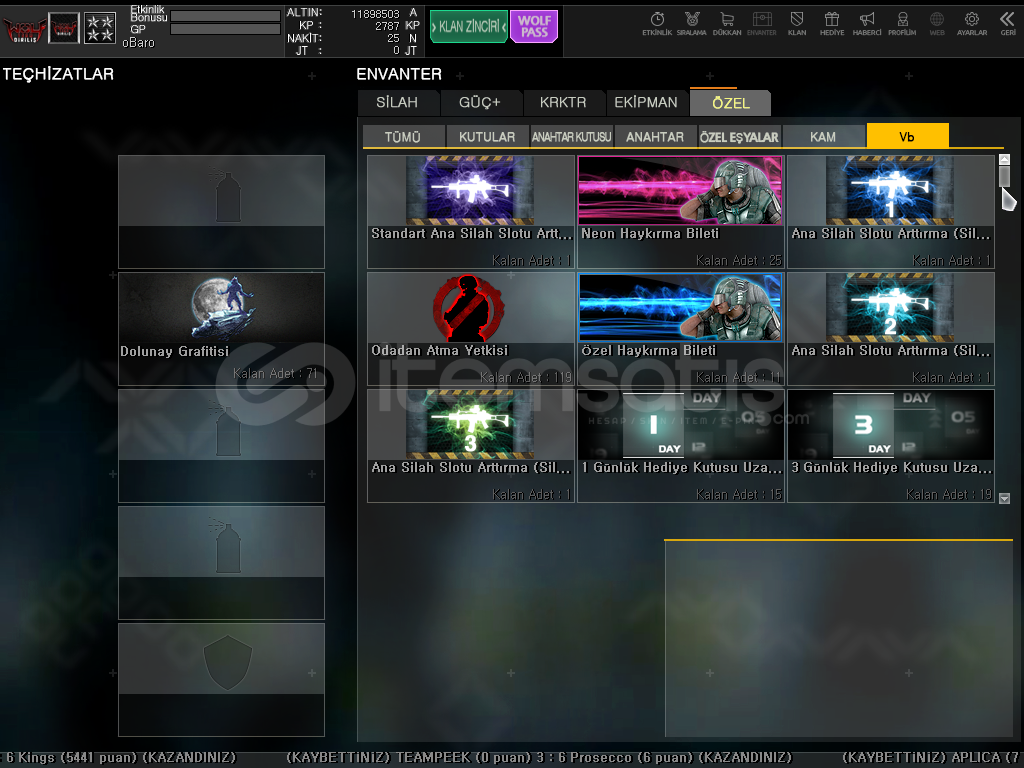Click the Wolfteam Diriliş logo
Image resolution: width=1024 pixels, height=768 pixels.
pyautogui.click(x=24, y=28)
